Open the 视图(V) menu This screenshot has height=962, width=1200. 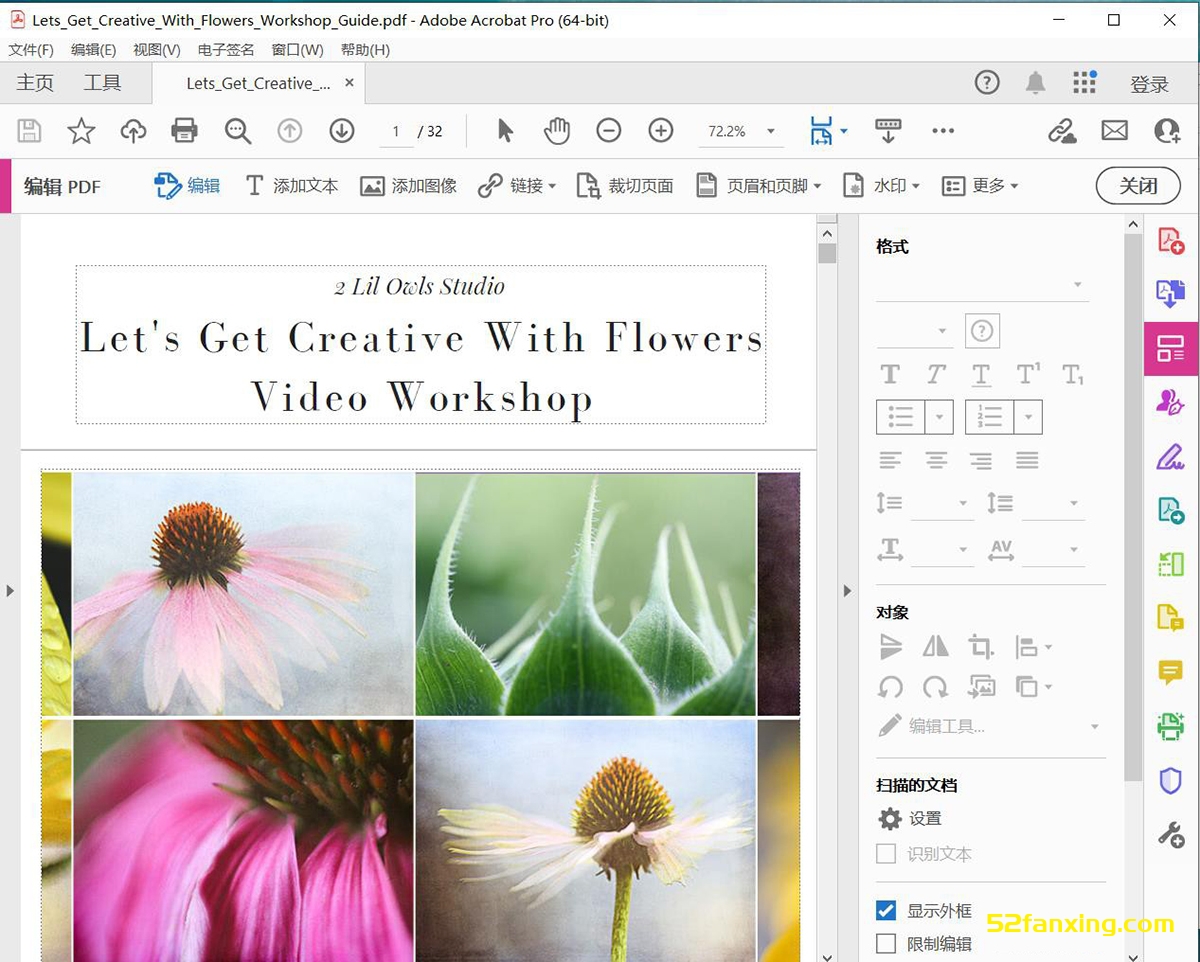(x=157, y=49)
